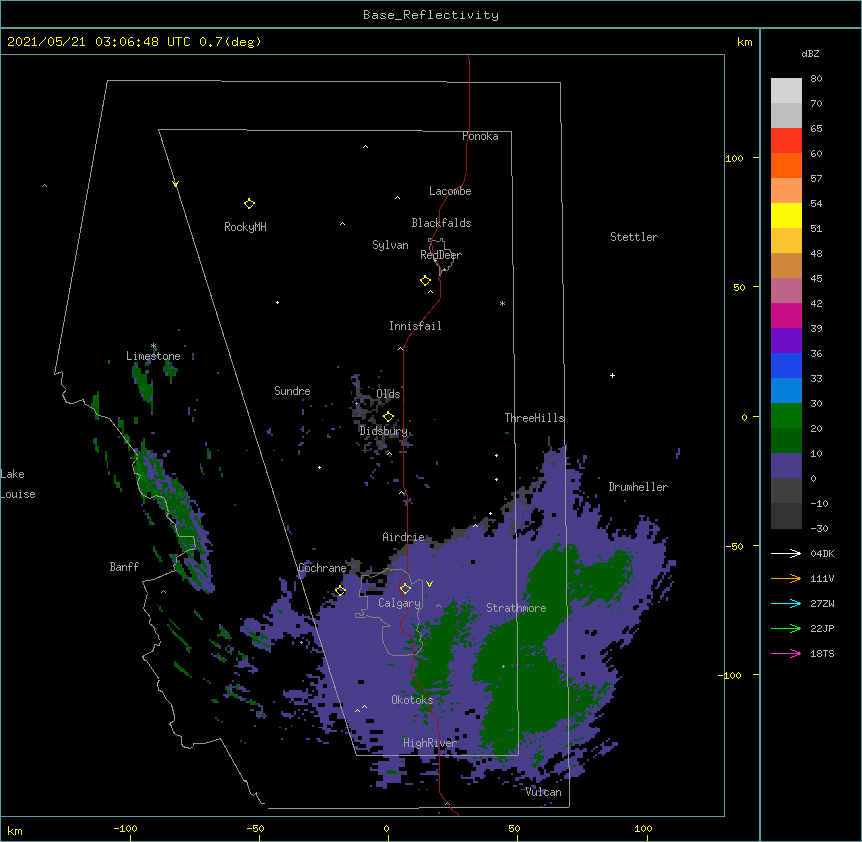Click the light blue 33–30 dBZ swatch
Image resolution: width=862 pixels, height=842 pixels.
pos(786,391)
